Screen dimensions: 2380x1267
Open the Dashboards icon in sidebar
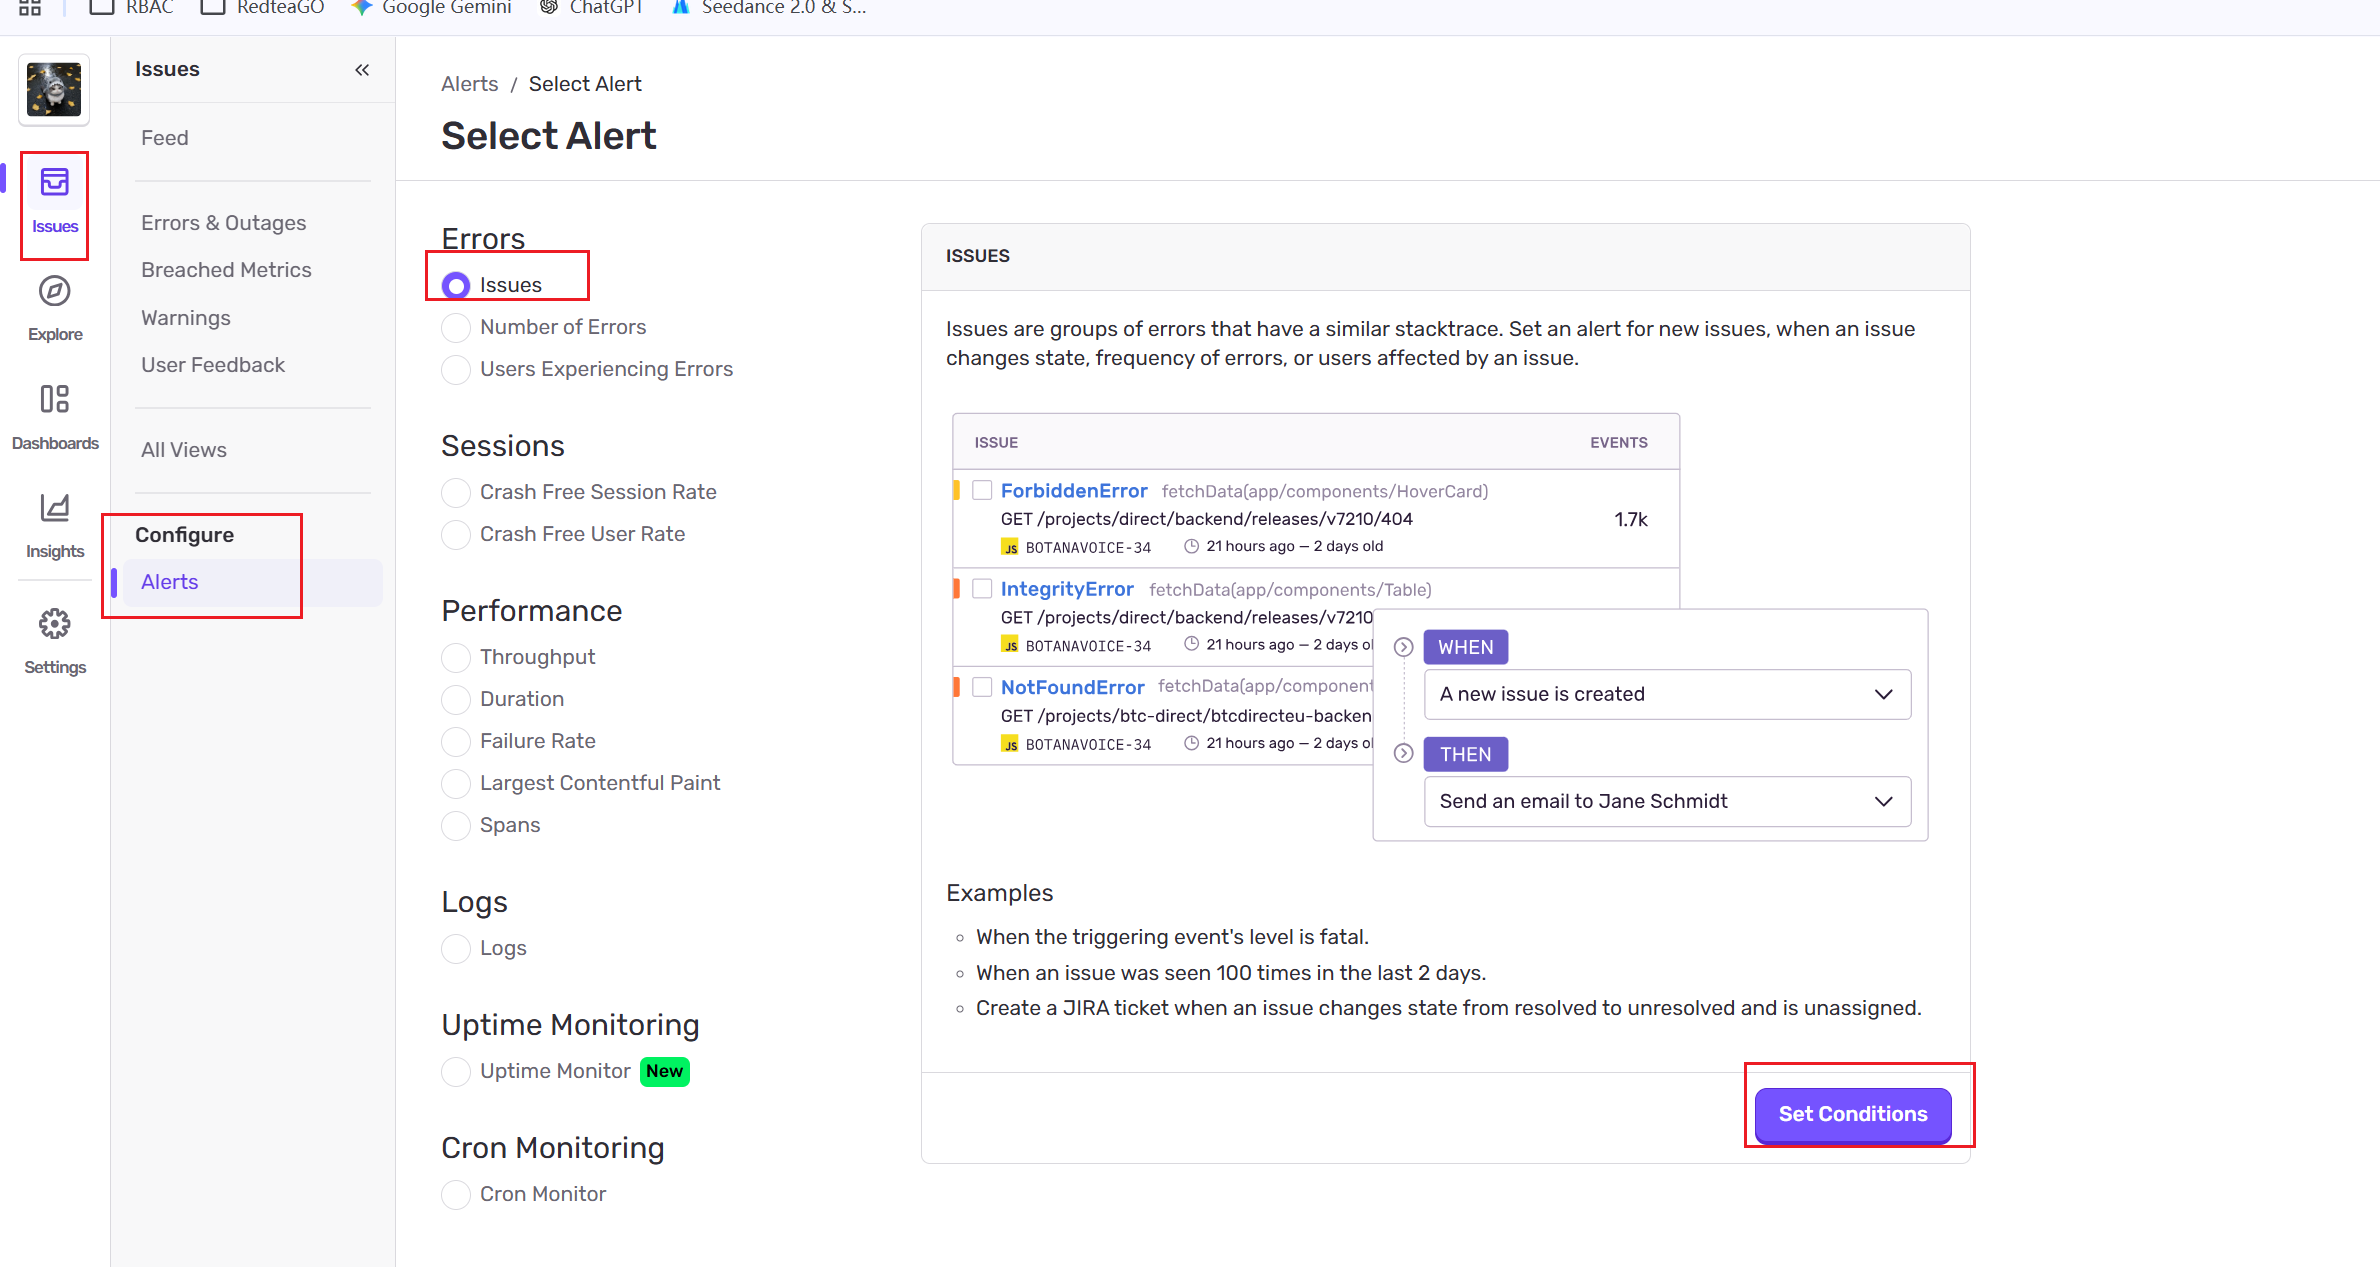54,399
